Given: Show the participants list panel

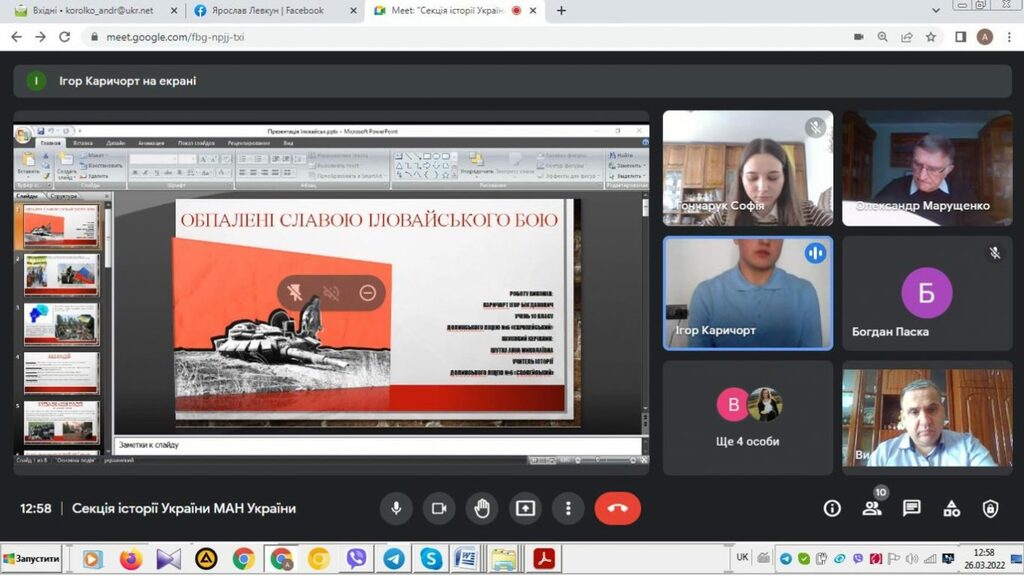Looking at the screenshot, I should point(872,508).
